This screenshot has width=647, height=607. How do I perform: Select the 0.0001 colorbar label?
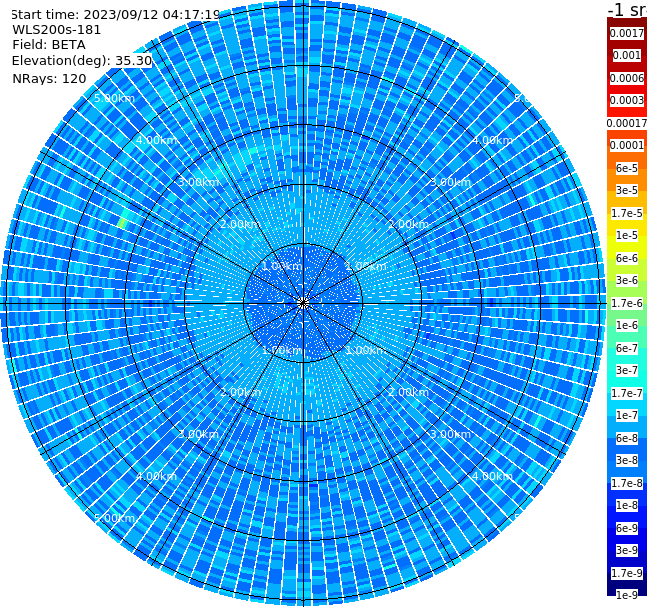627,145
